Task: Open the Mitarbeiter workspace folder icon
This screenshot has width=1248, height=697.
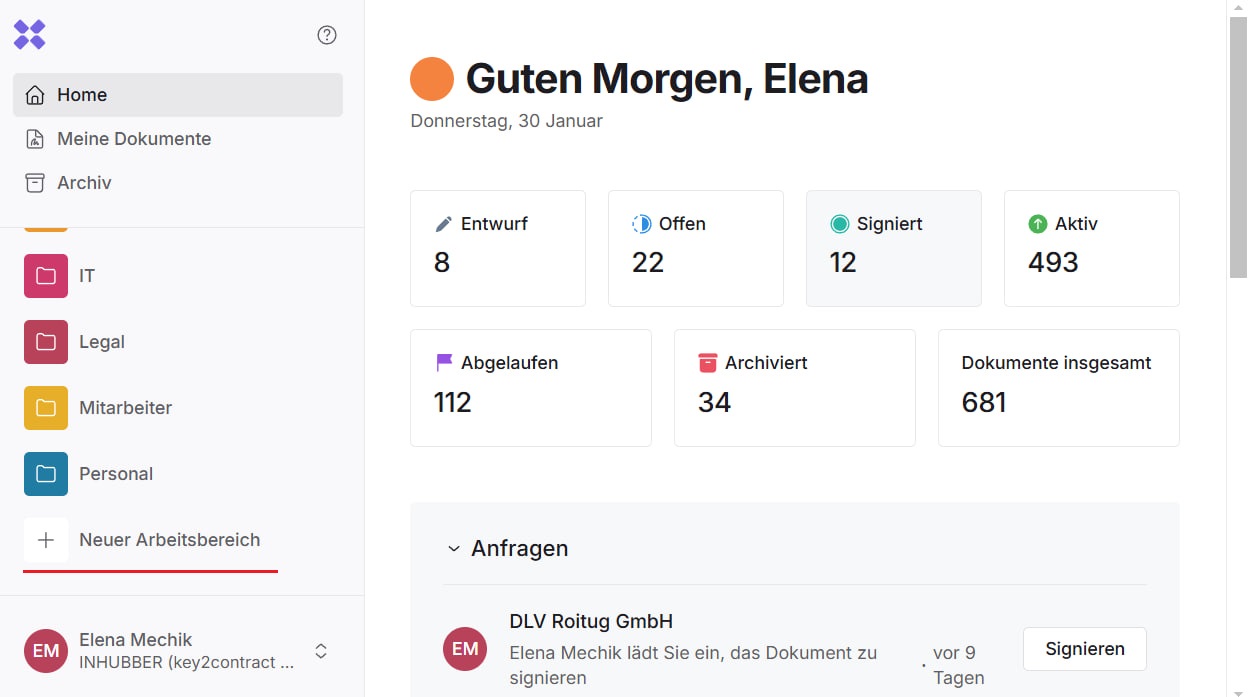Action: 46,408
